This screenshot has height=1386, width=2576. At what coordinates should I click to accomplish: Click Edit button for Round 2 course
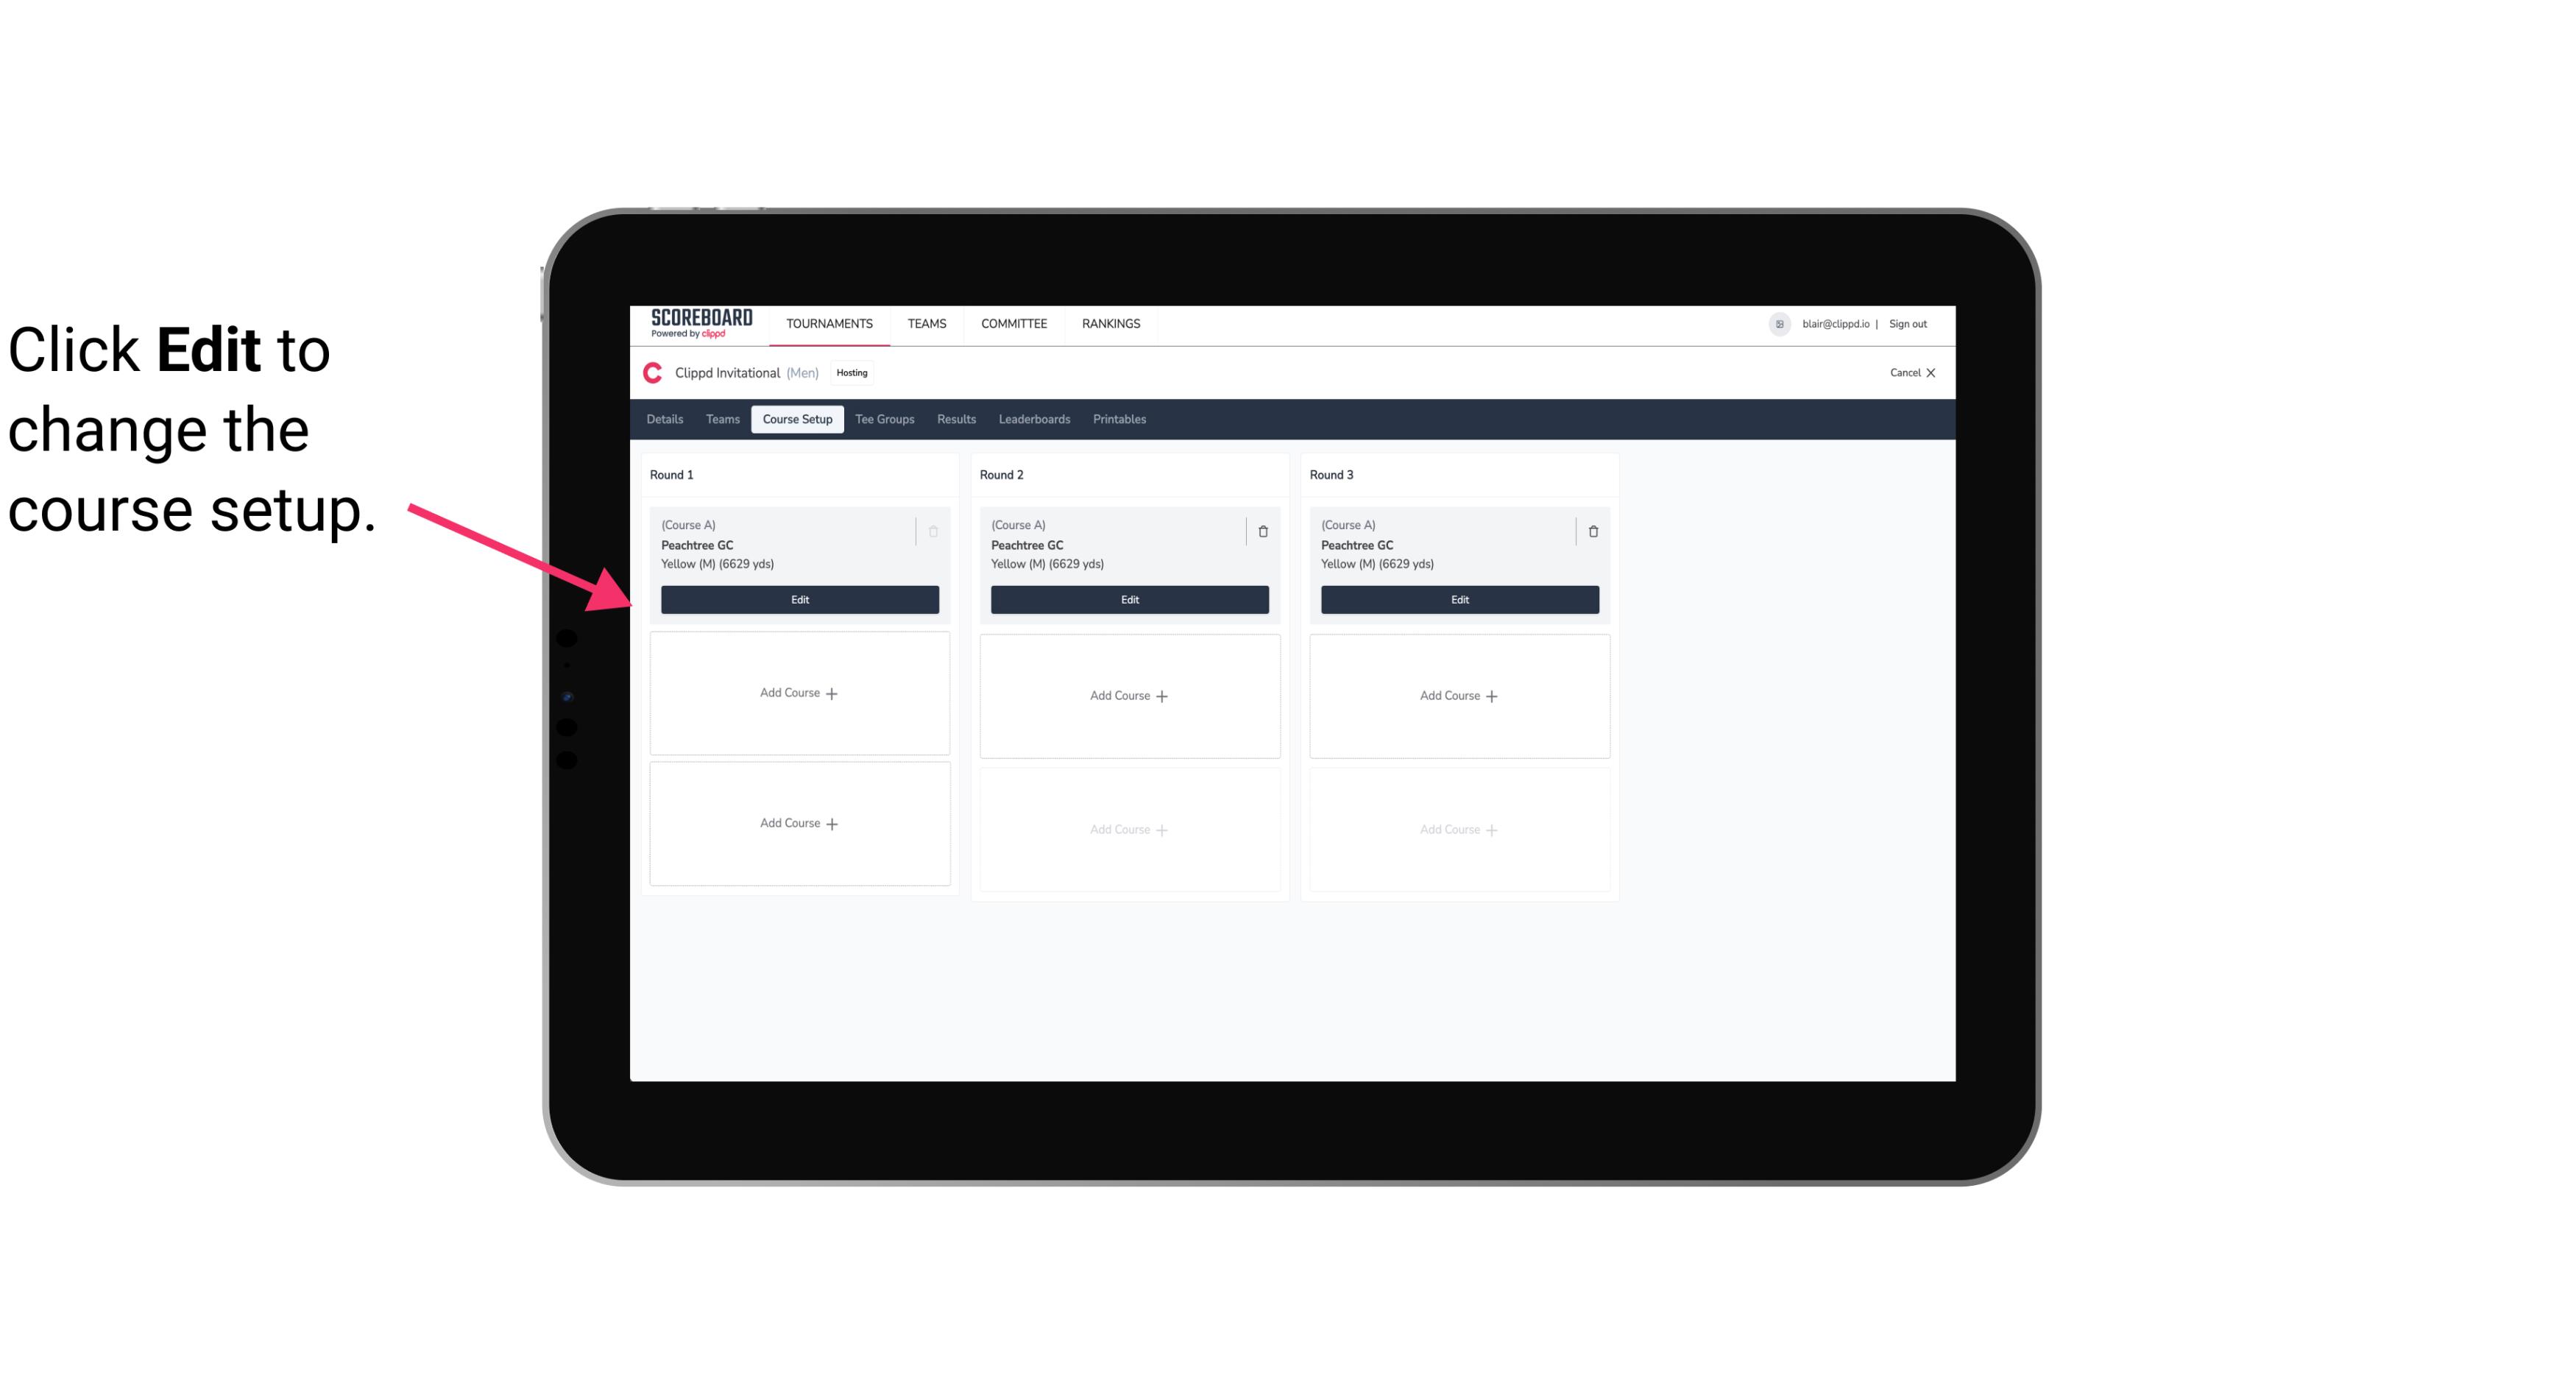pyautogui.click(x=1128, y=598)
